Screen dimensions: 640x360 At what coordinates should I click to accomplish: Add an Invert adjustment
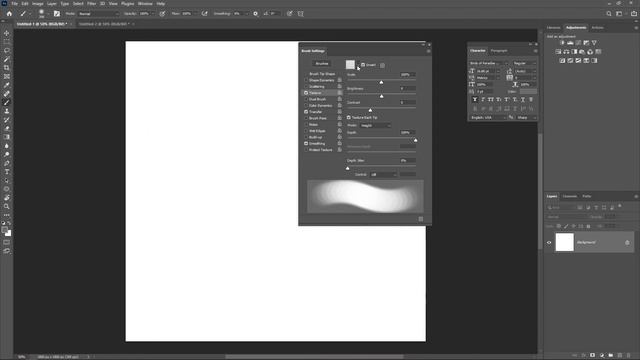(562, 60)
